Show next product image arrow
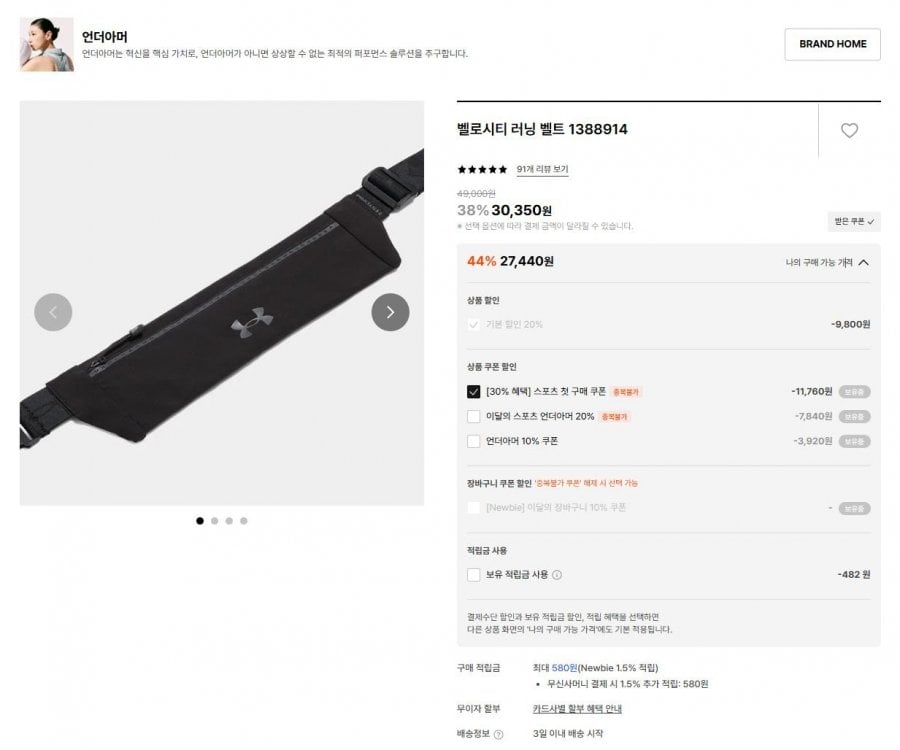The height and width of the screenshot is (750, 900). tap(390, 312)
